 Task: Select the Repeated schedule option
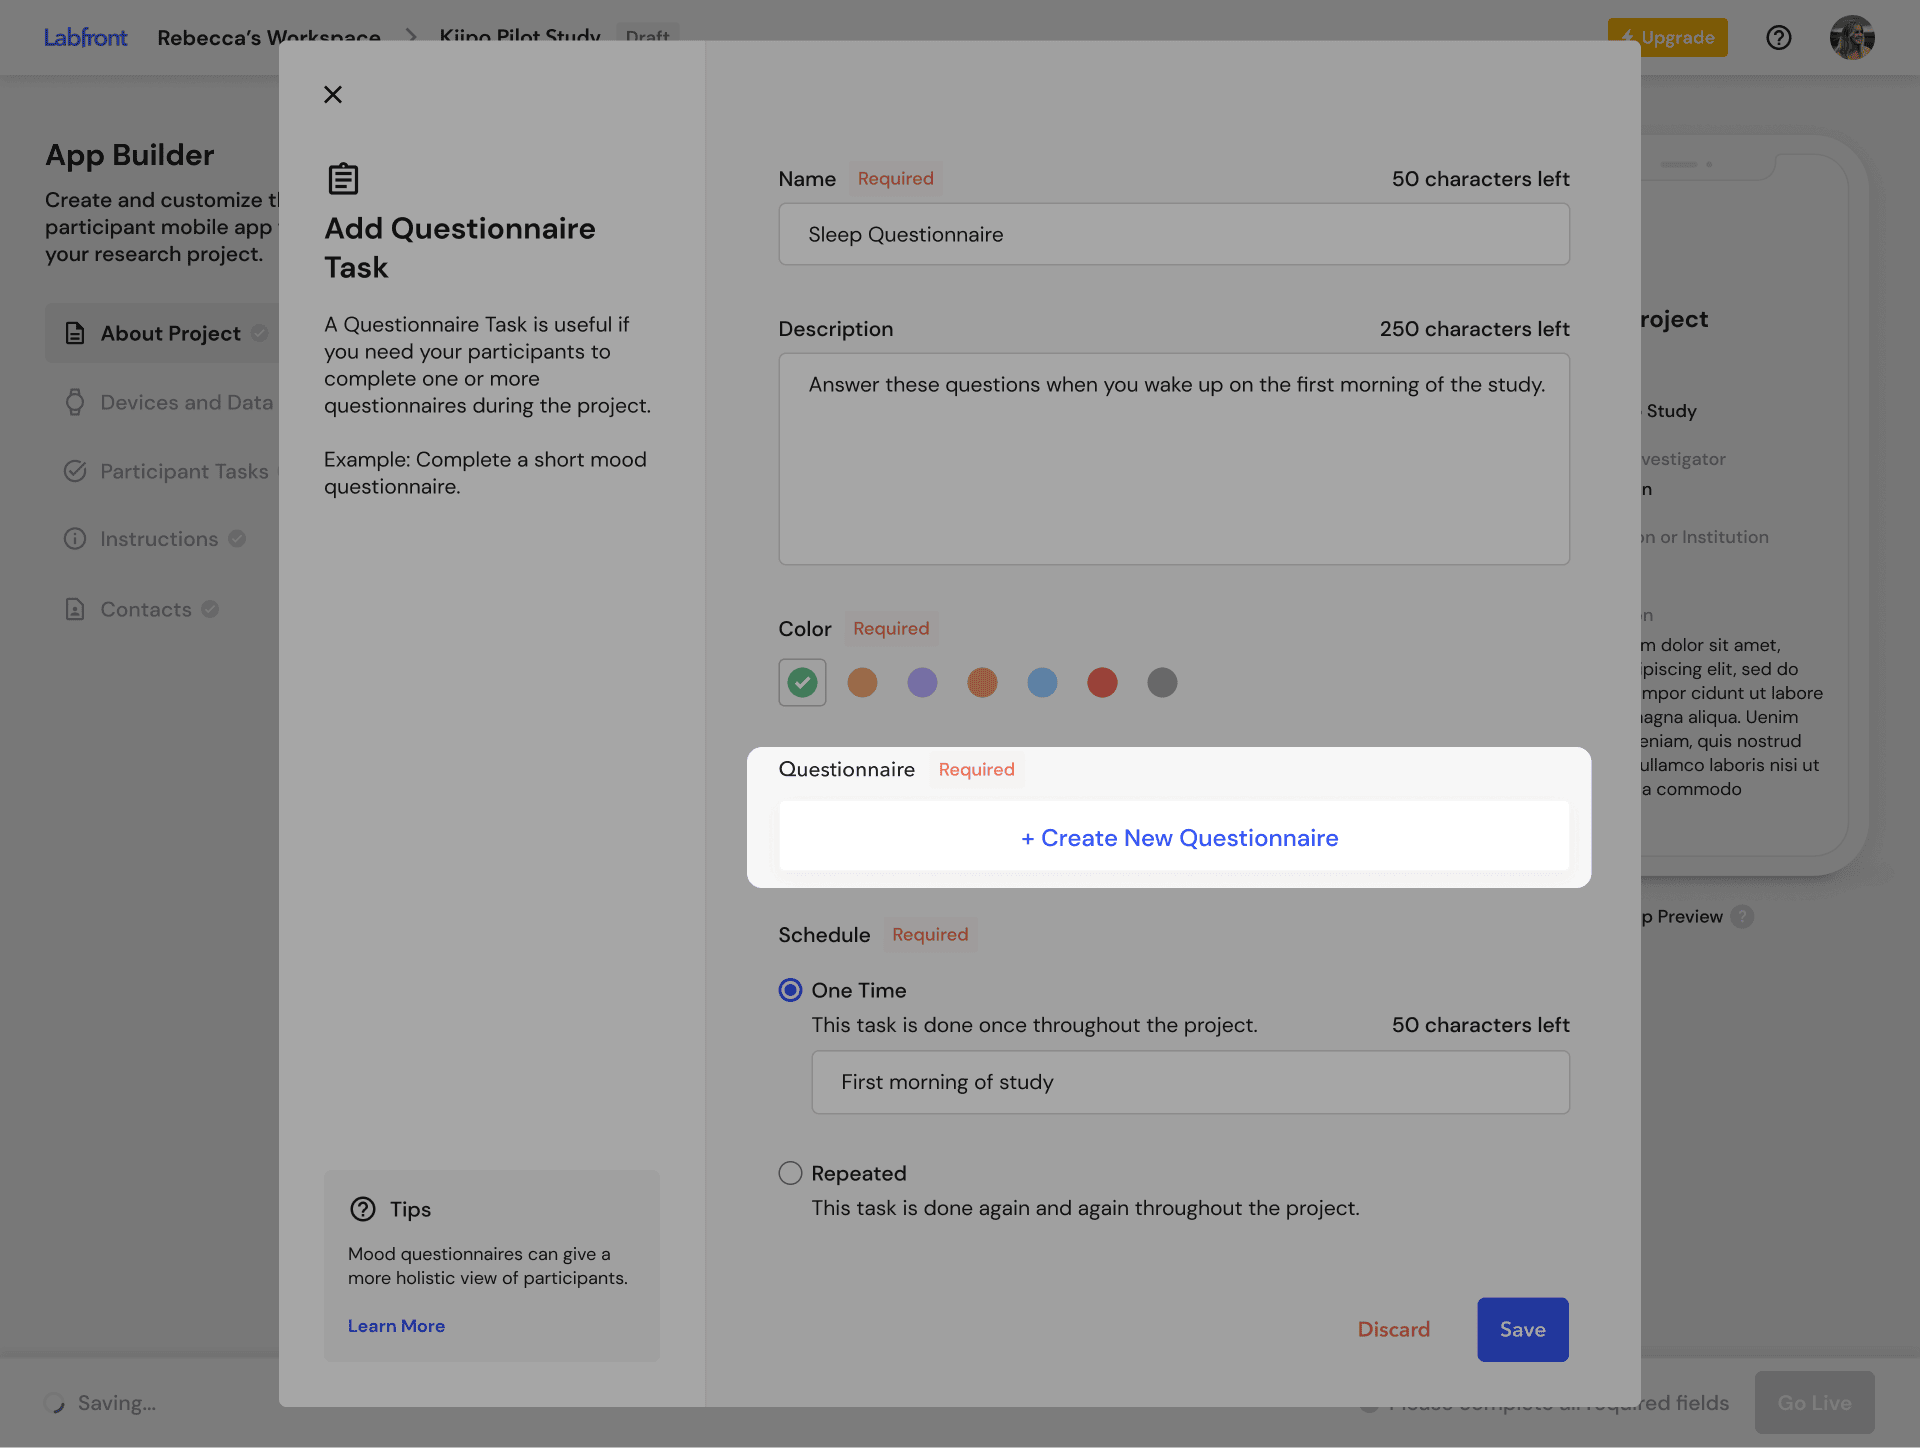coord(790,1172)
